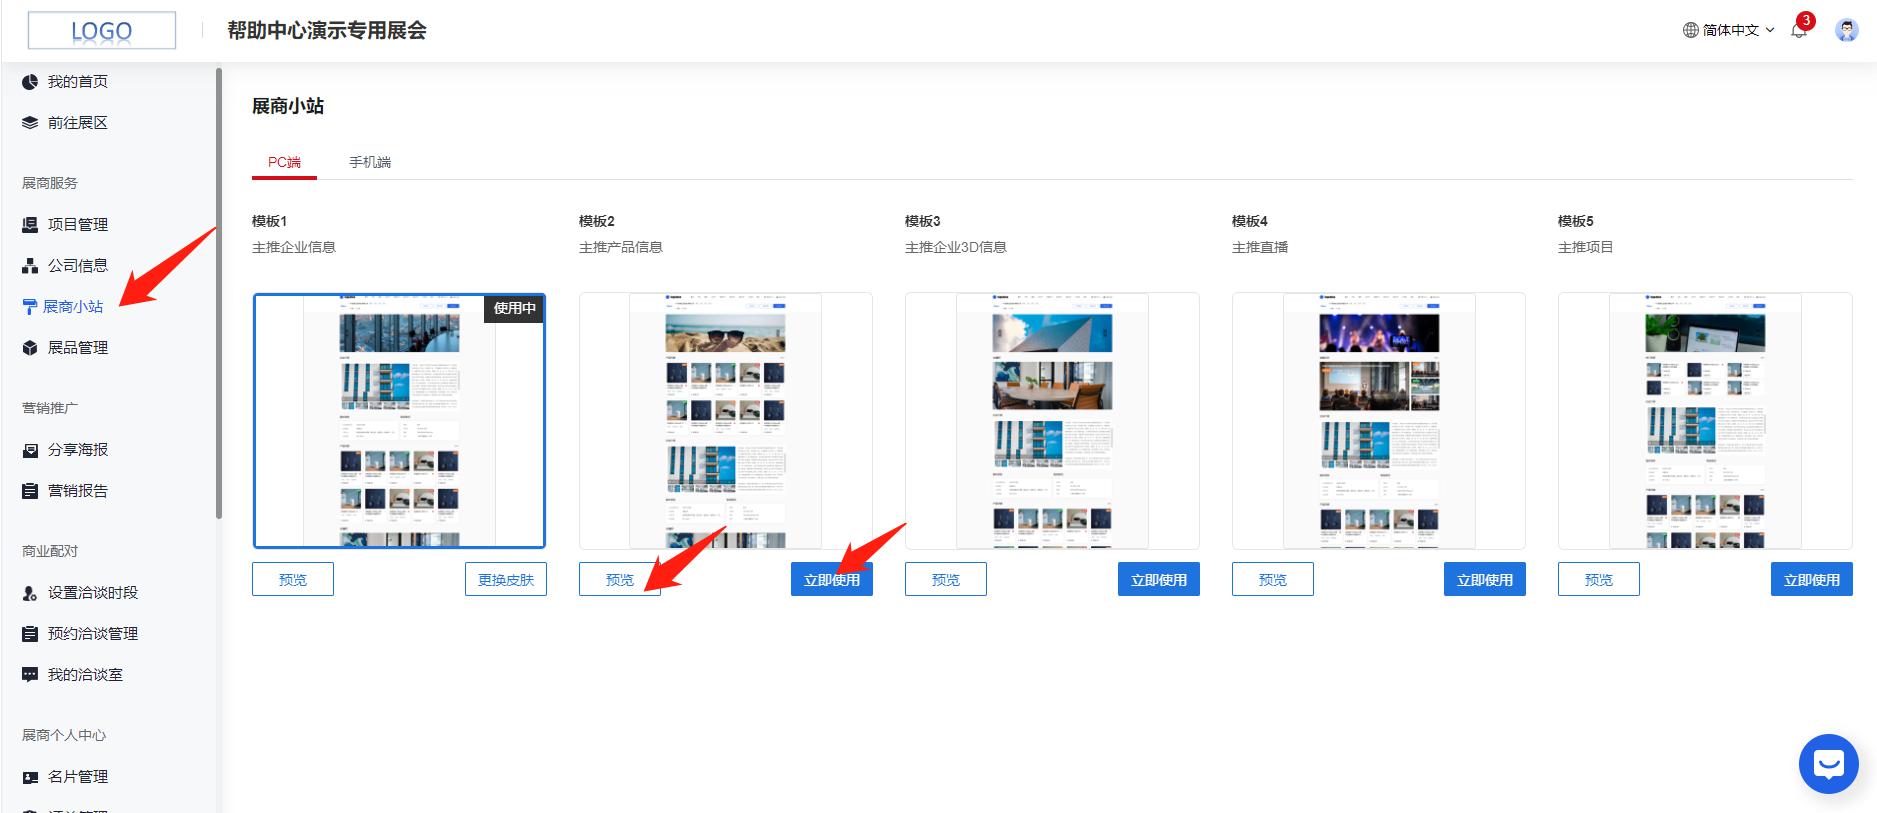The width and height of the screenshot is (1877, 813).
Task: Click the 展品管理 cube icon
Action: pos(30,348)
